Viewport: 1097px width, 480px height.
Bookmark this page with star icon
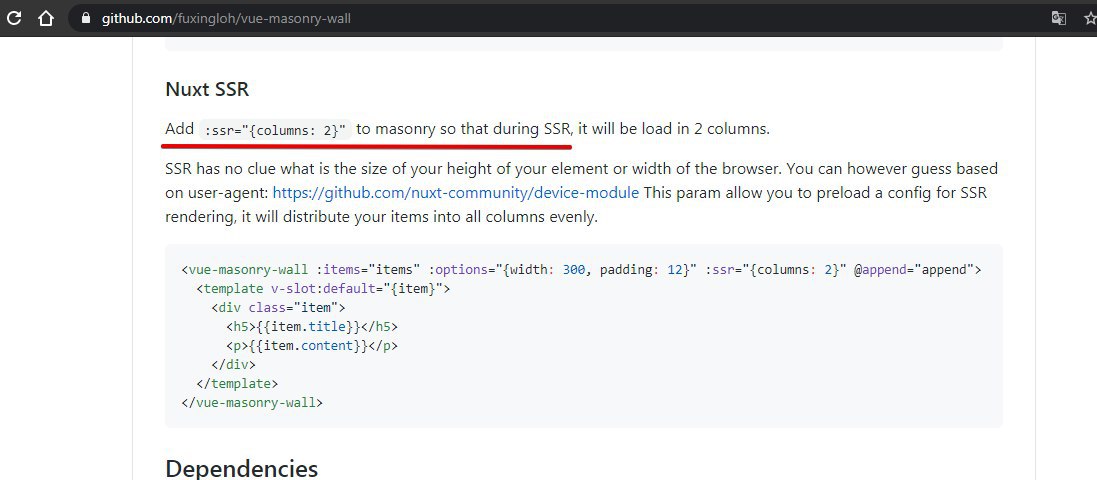(1090, 19)
